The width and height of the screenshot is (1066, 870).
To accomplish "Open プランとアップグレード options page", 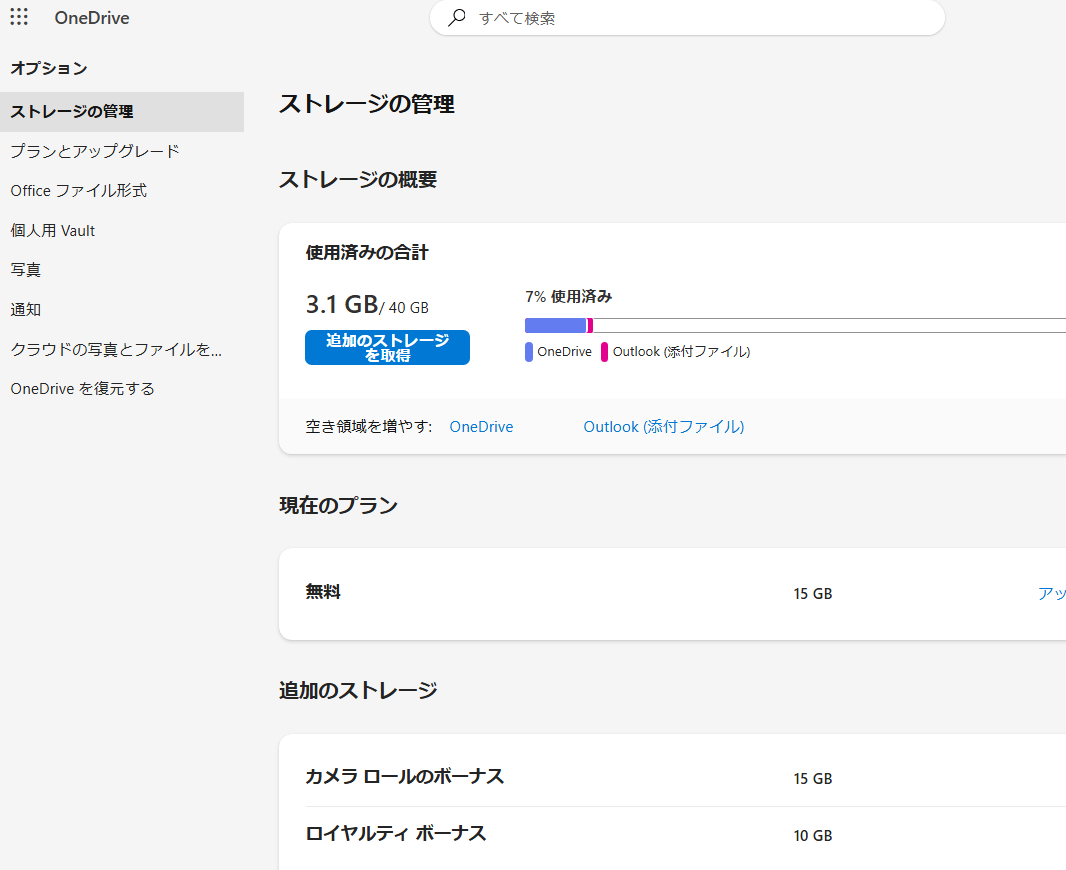I will click(95, 151).
